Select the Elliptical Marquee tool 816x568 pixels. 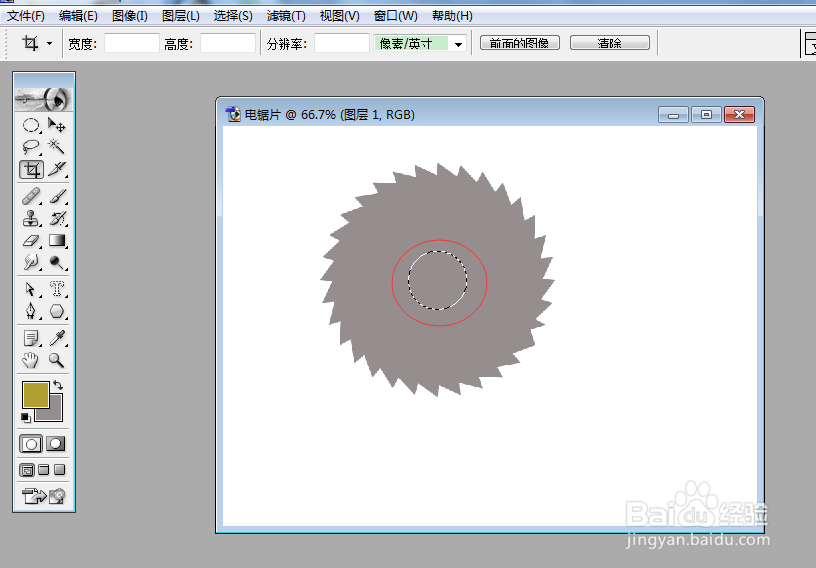(31, 125)
